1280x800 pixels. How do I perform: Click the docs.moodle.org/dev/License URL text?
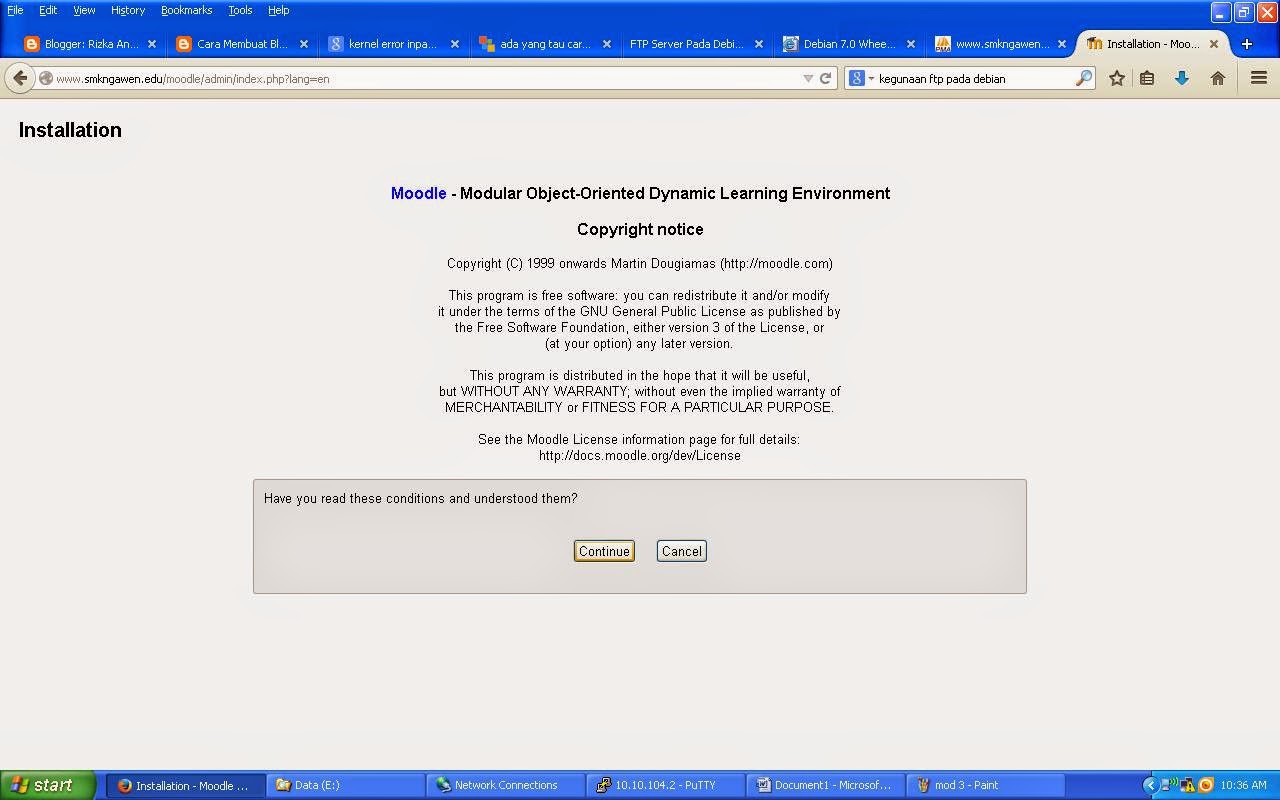pyautogui.click(x=640, y=455)
